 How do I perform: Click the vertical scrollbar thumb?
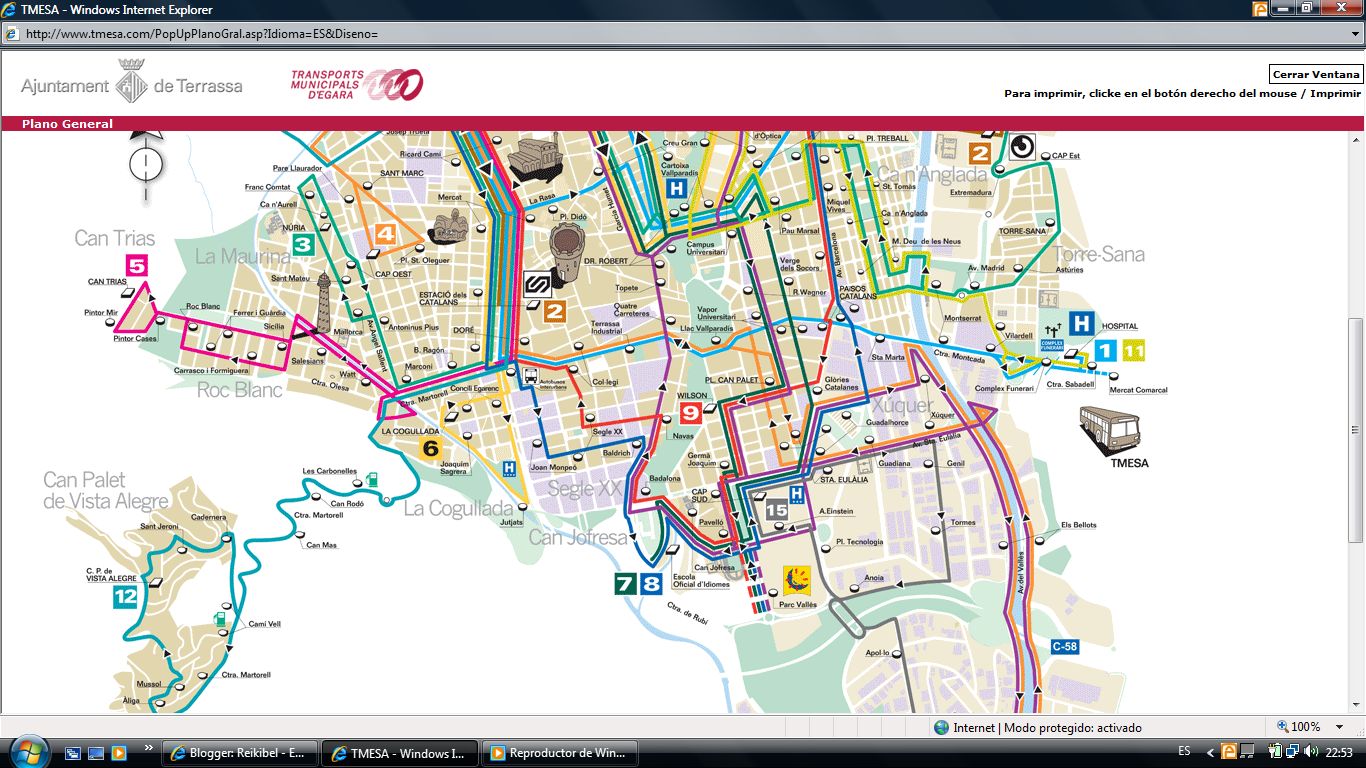[1356, 430]
